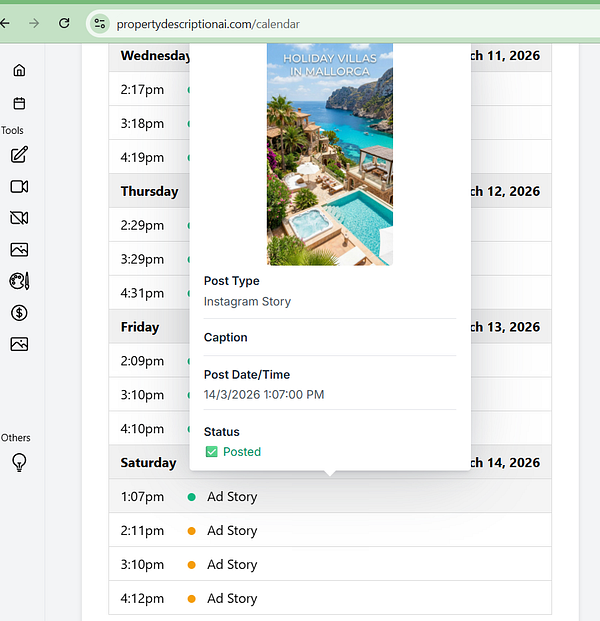Click the Wednesday 2:17pm time slot

click(142, 90)
